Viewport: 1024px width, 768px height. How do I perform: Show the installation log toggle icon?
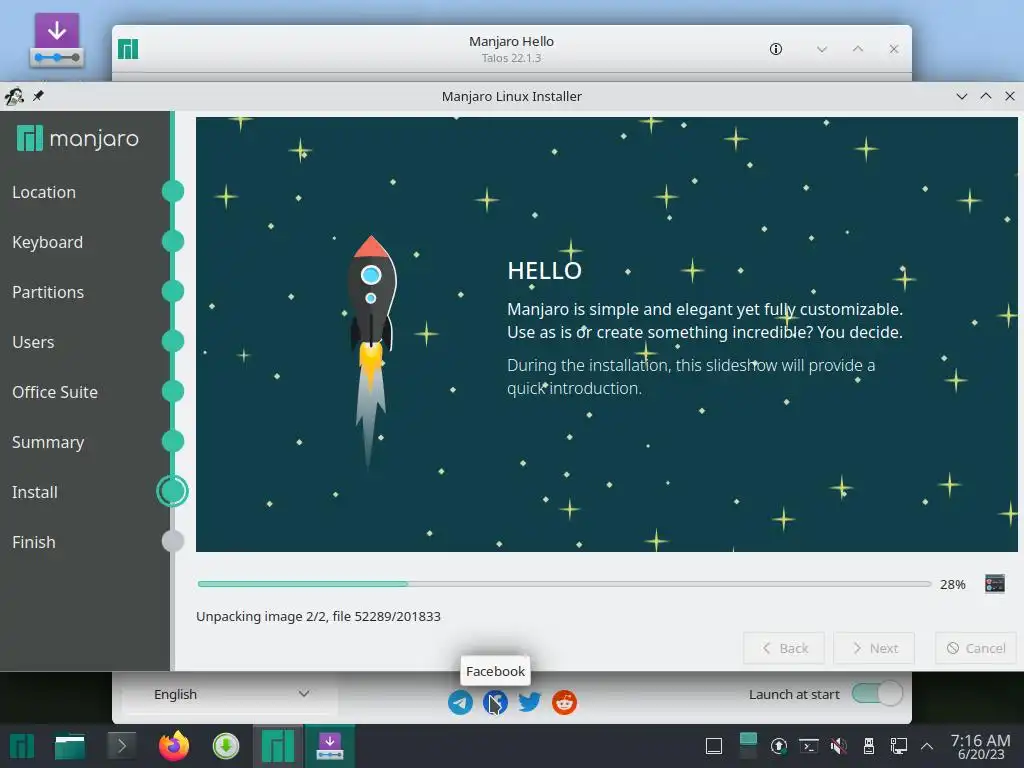(x=995, y=584)
